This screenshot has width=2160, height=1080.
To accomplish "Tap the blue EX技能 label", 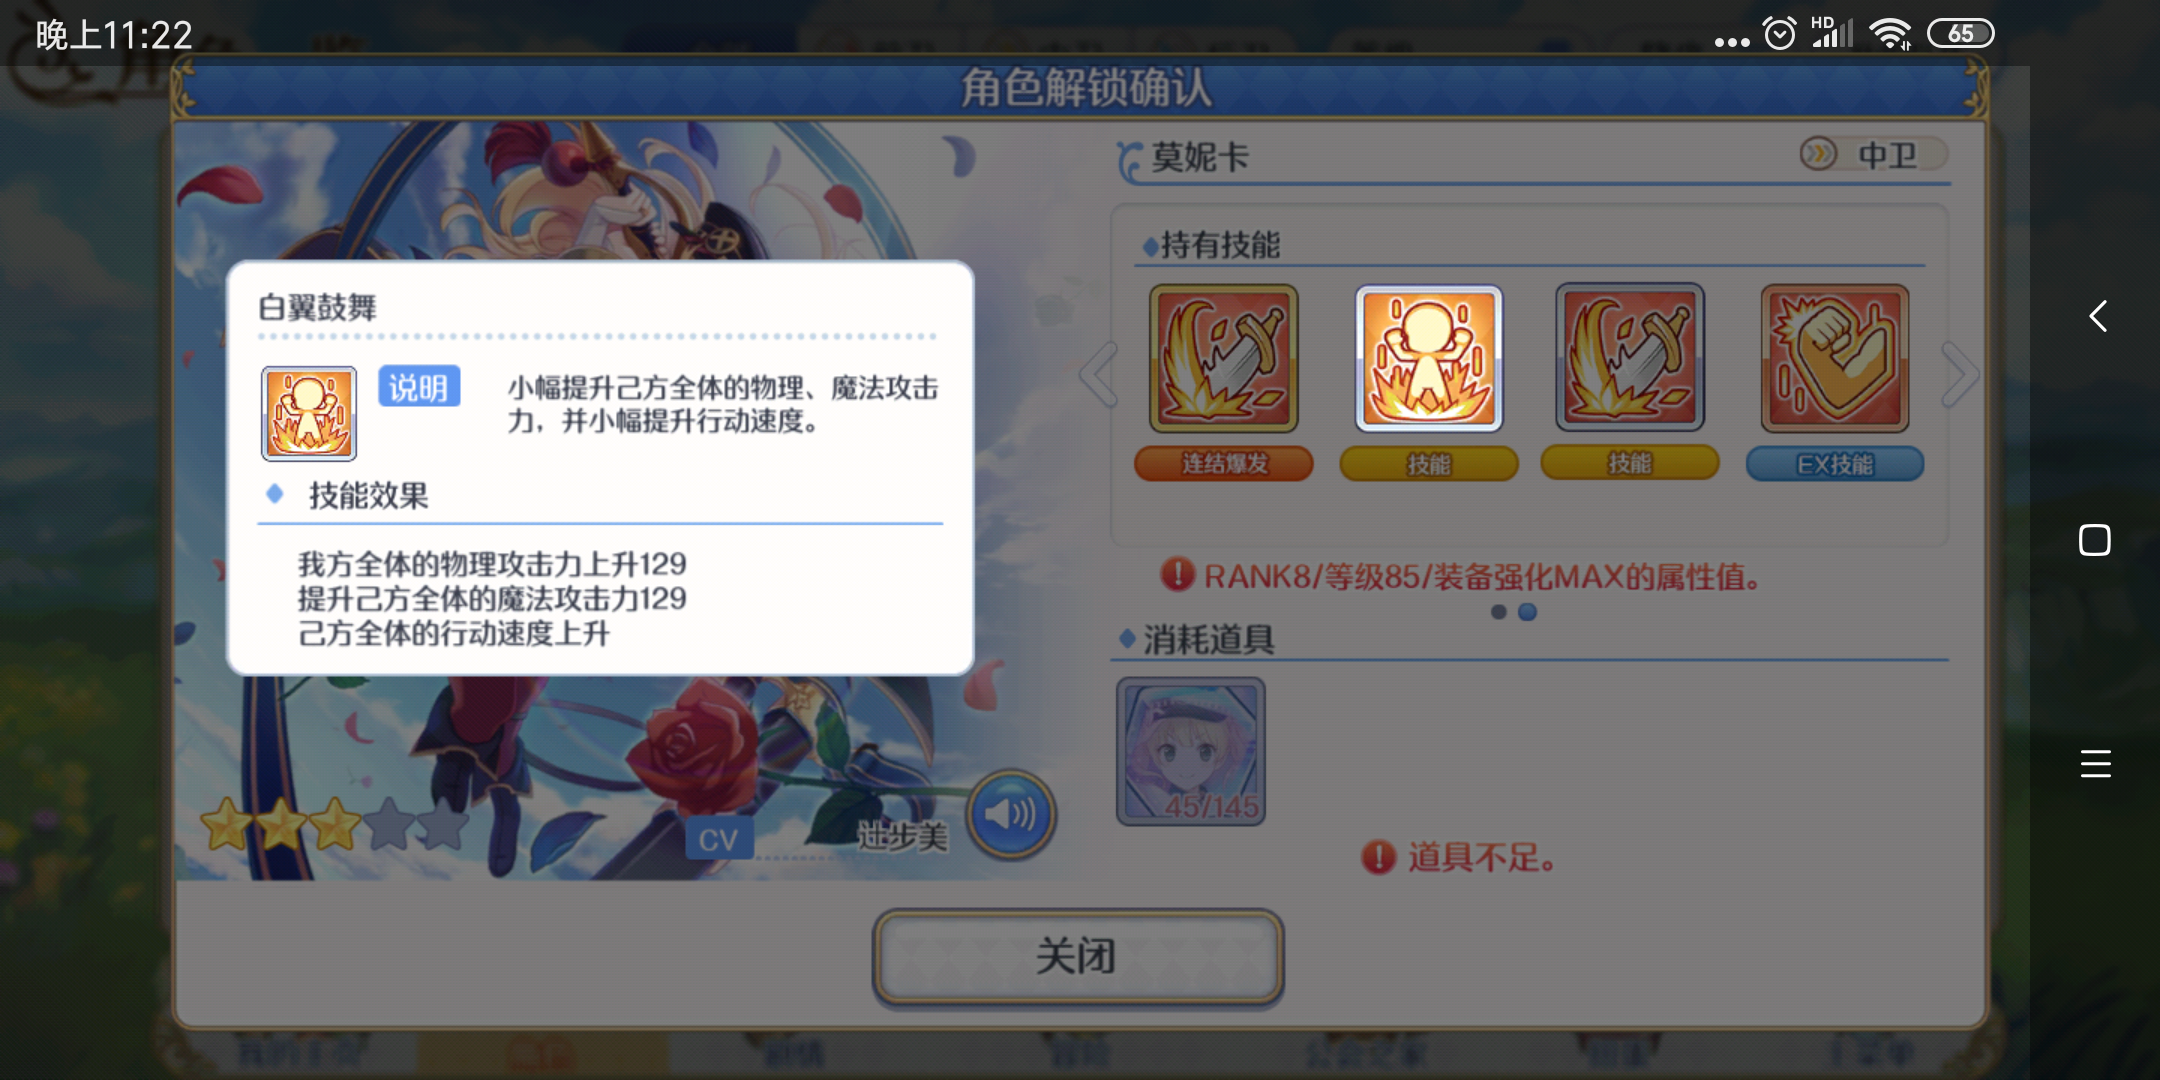I will tap(1835, 464).
